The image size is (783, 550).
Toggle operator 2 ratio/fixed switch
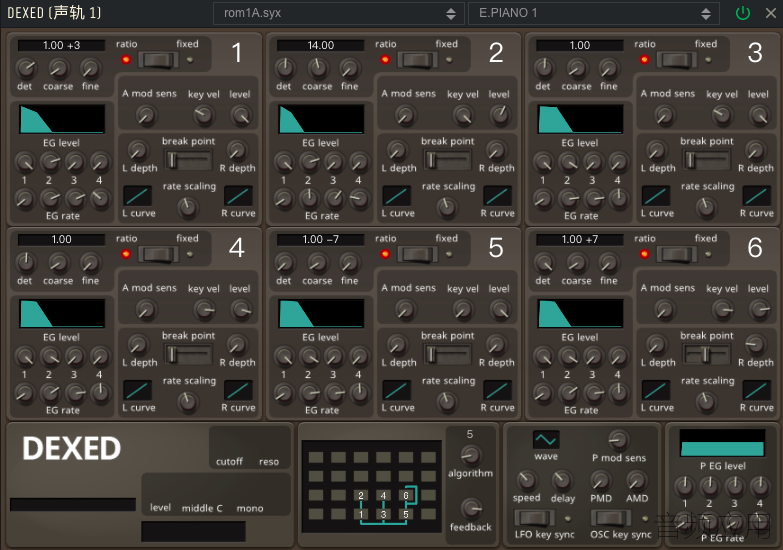(x=417, y=60)
